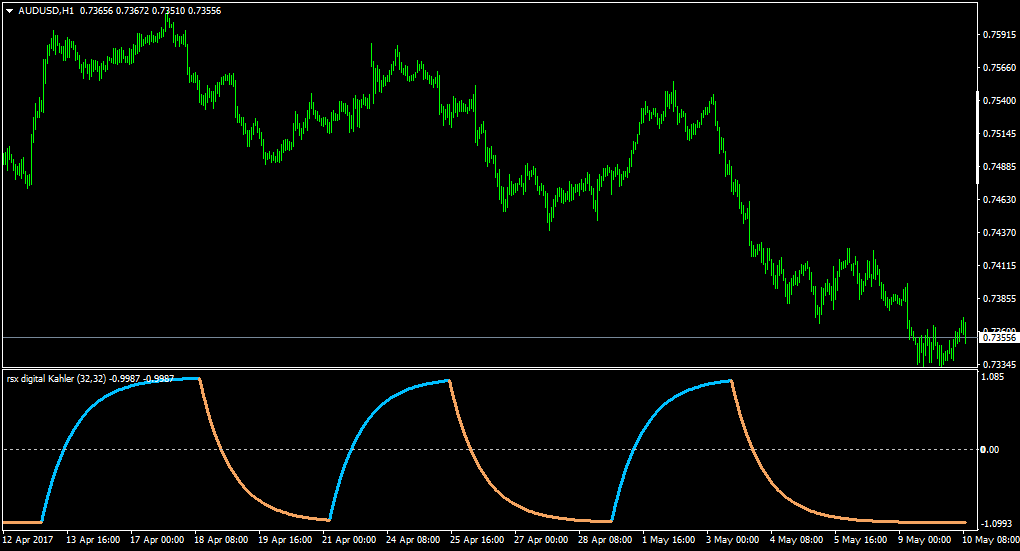This screenshot has height=551, width=1020.
Task: Click the 0.74370 price scale label
Action: click(x=999, y=233)
